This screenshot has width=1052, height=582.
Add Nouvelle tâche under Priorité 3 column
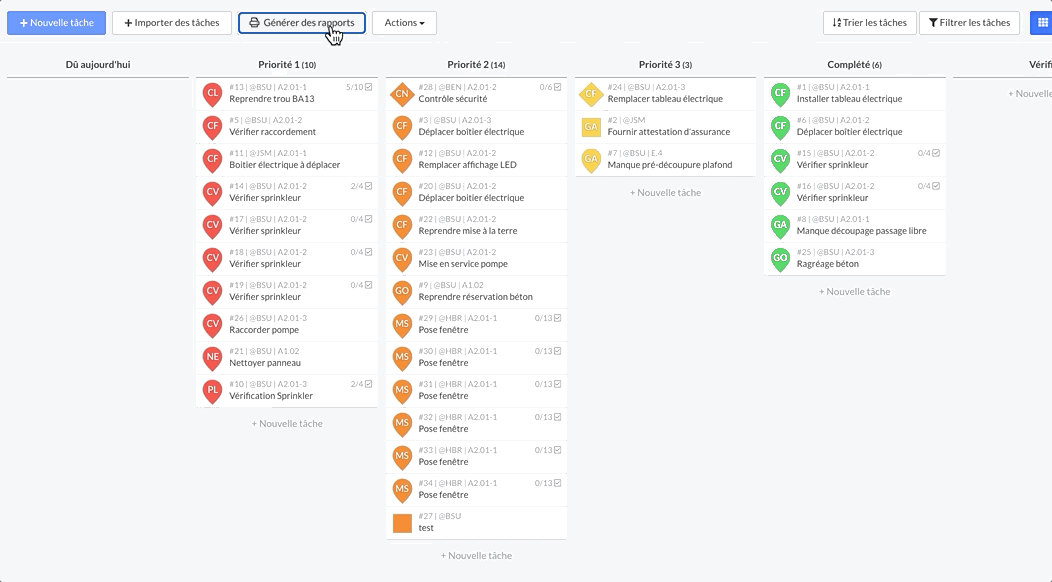[666, 193]
